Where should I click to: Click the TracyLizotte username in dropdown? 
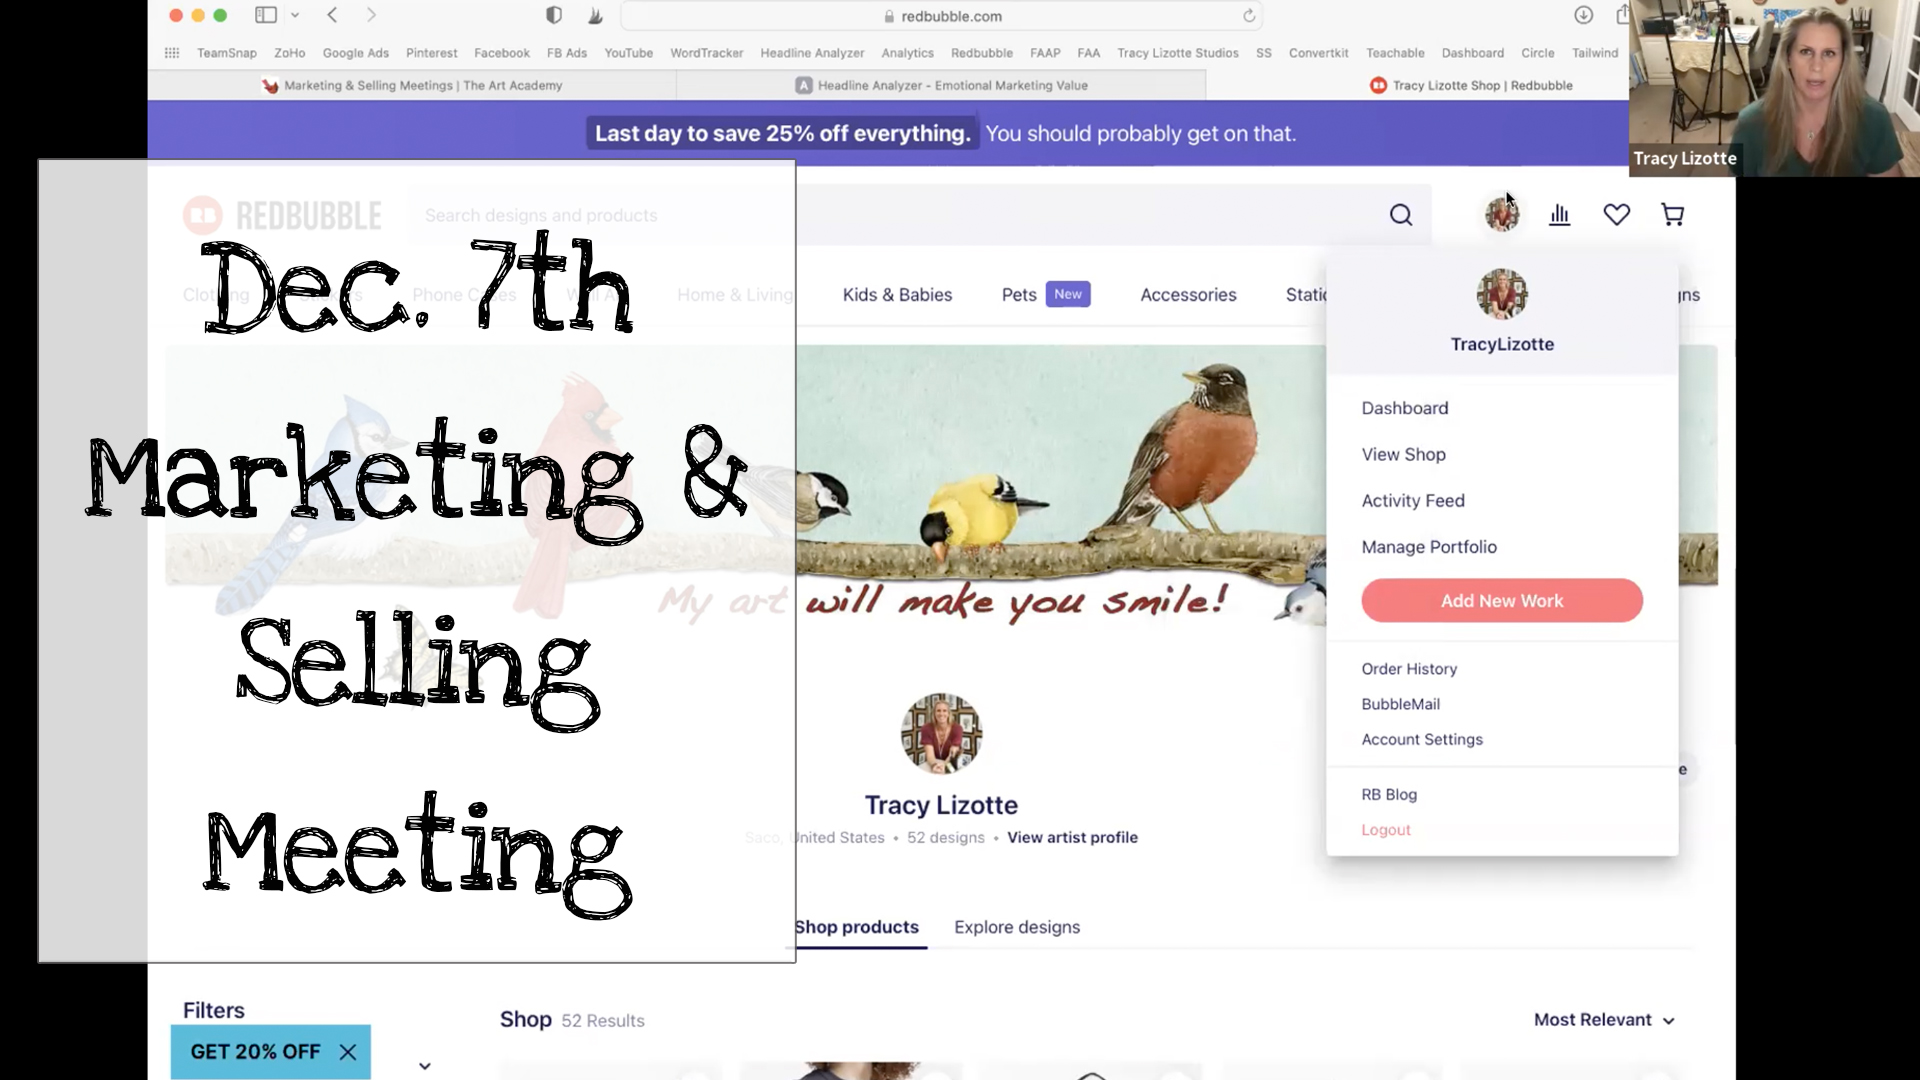(1502, 344)
